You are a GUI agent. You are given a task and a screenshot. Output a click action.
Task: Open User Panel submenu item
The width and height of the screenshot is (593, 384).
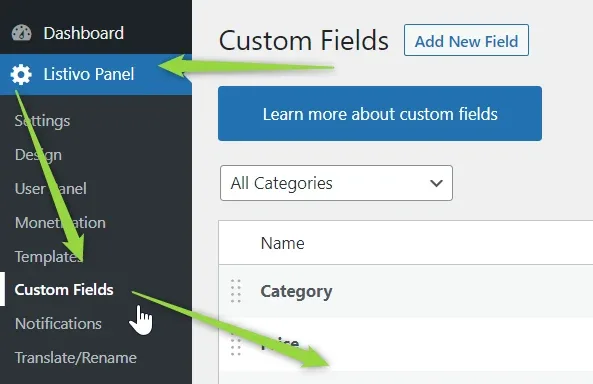click(51, 189)
